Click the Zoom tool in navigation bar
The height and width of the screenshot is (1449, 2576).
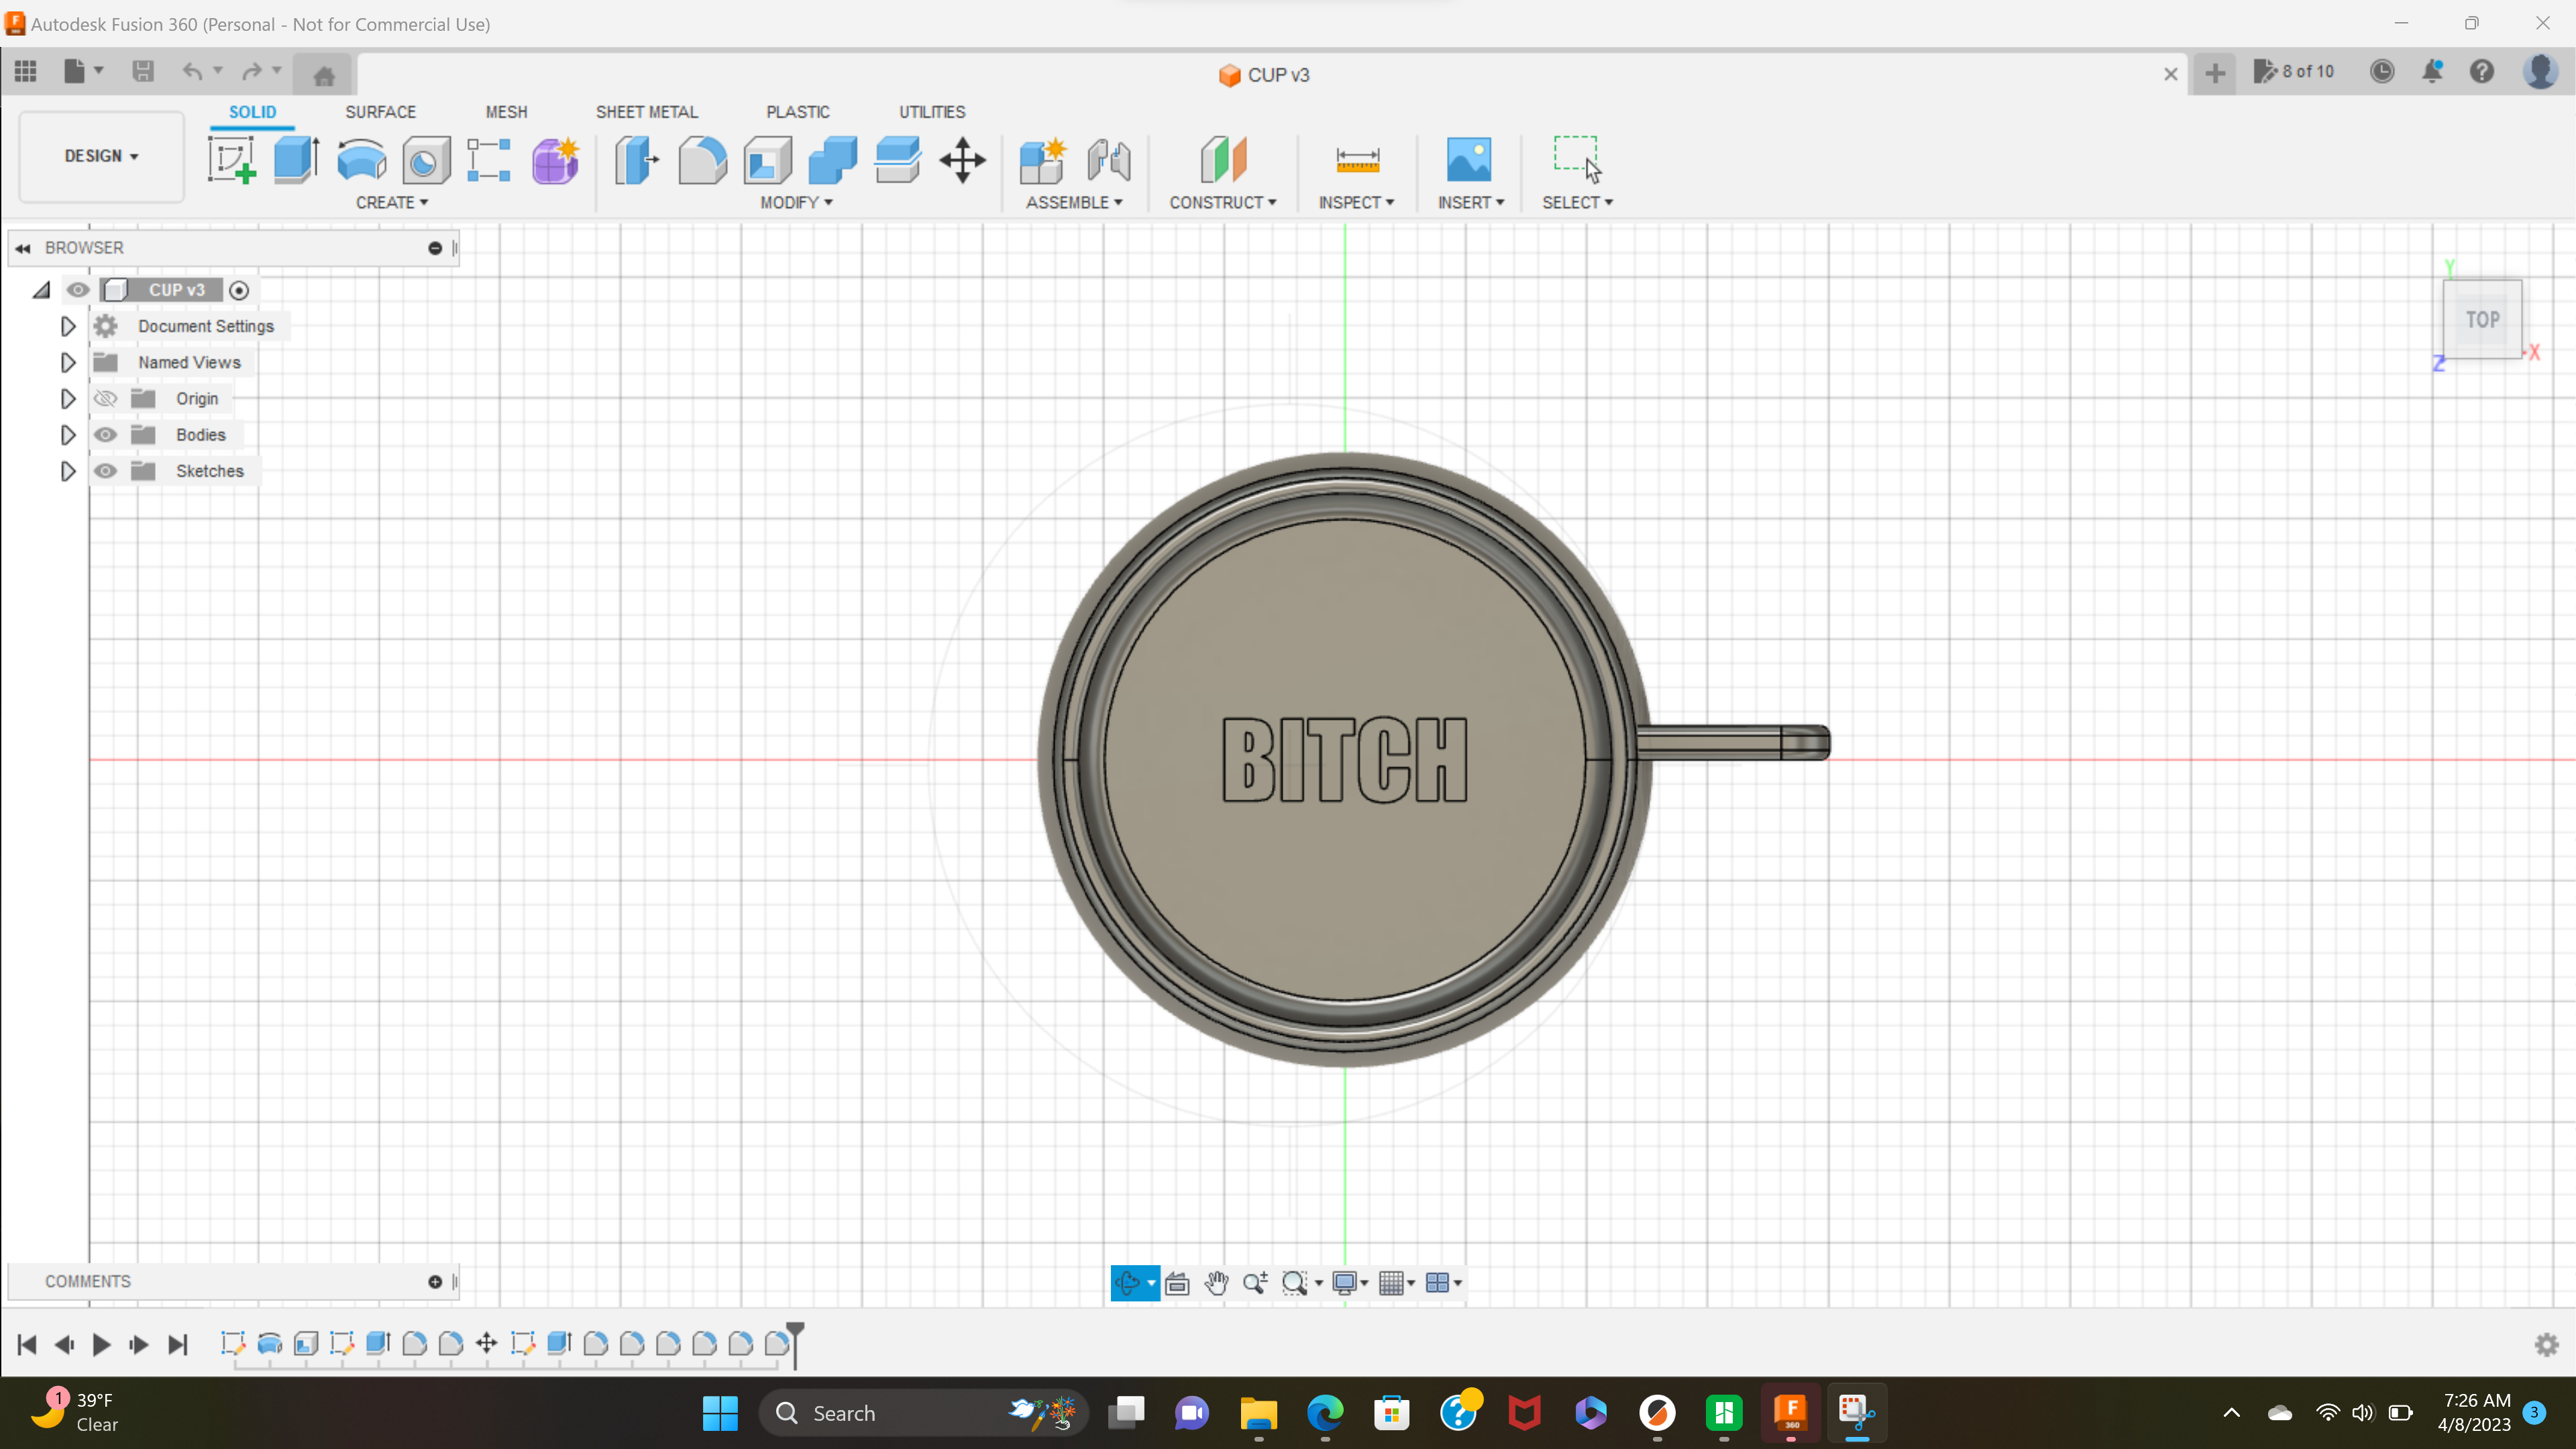(1255, 1282)
